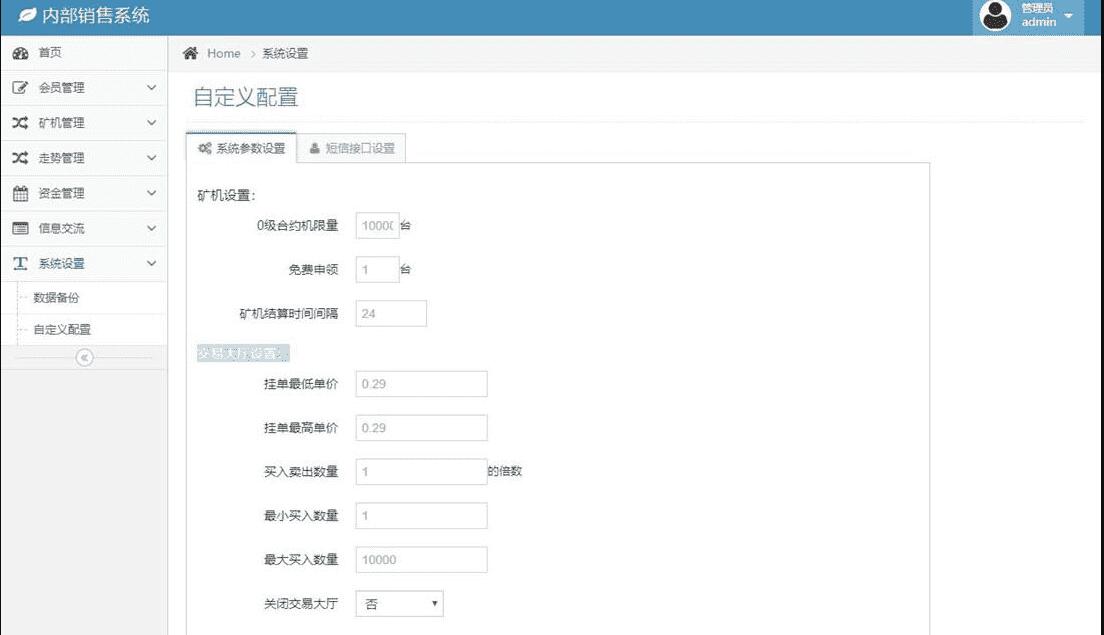Click the 资金管理 calendar icon
Screen dimensions: 1104x635
(20, 193)
